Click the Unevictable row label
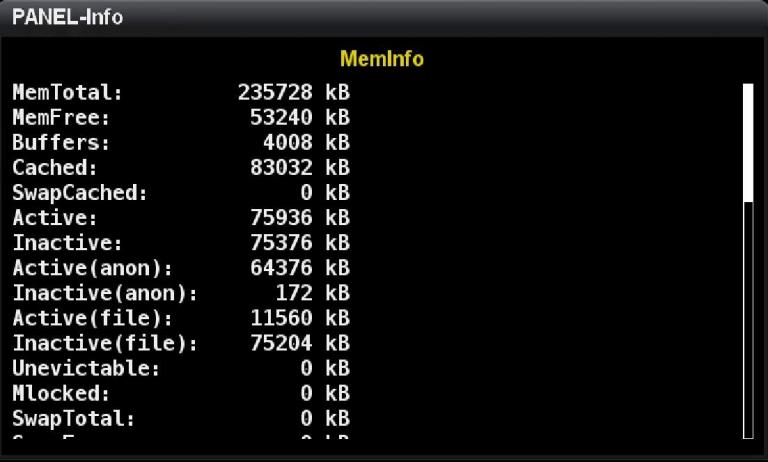The image size is (768, 462). pyautogui.click(x=86, y=368)
